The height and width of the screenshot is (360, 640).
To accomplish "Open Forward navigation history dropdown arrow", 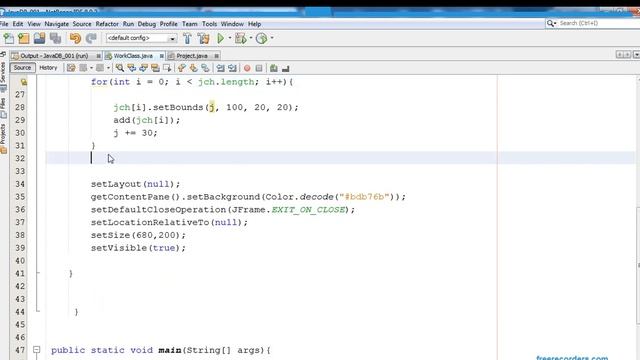I will point(108,68).
